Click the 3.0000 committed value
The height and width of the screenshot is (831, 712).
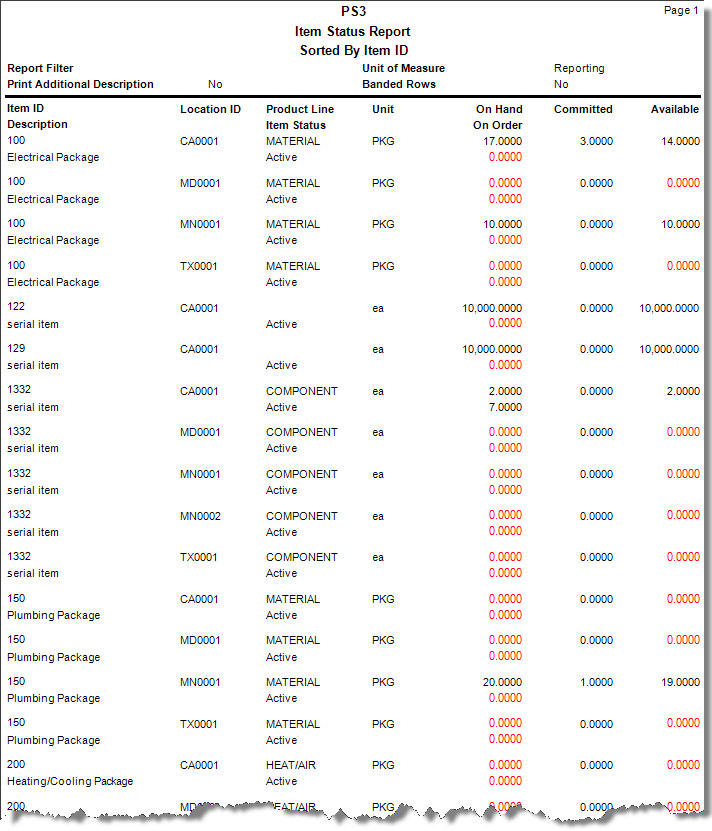tap(596, 142)
